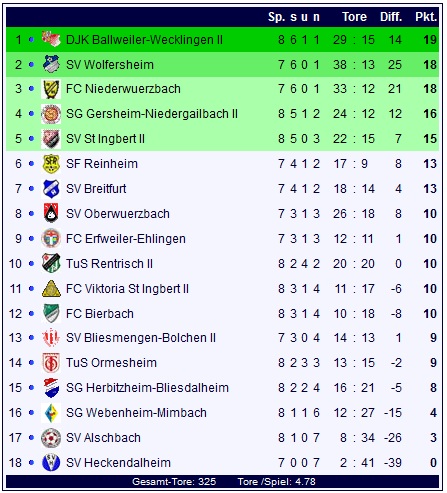Open the SV Oberwuerzbach team name

[x=118, y=214]
